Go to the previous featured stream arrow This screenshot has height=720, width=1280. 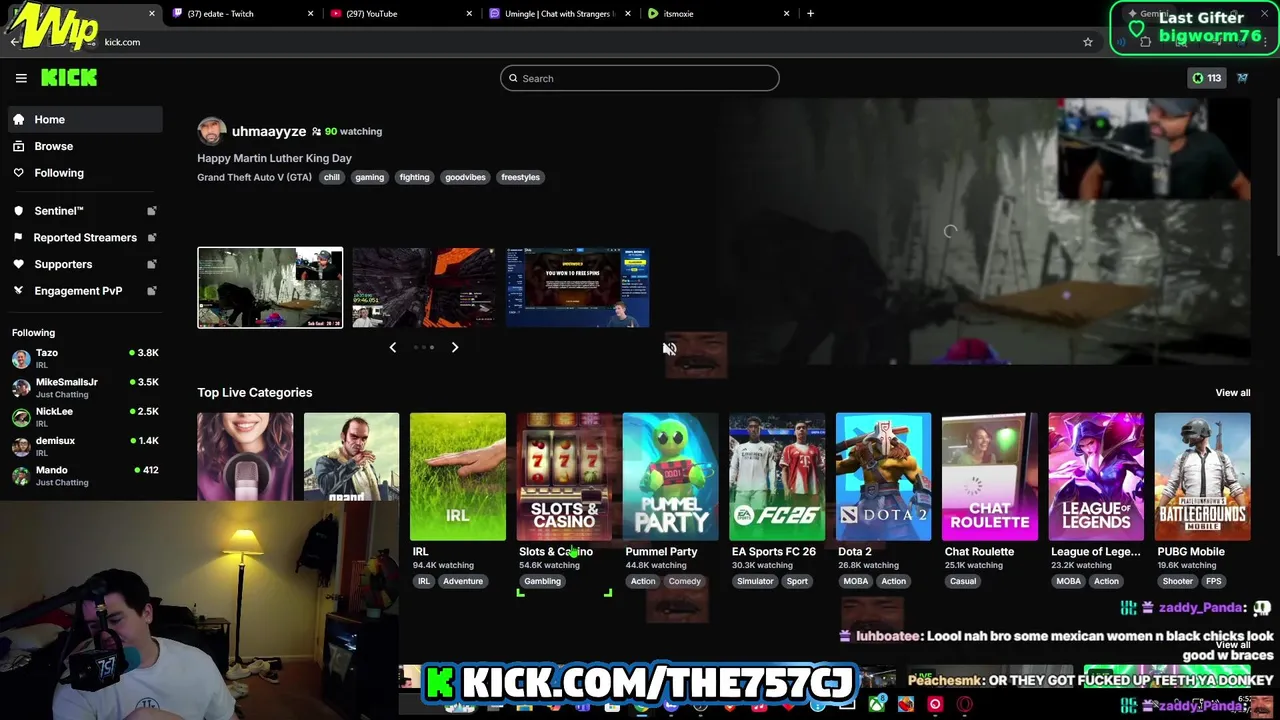click(393, 347)
